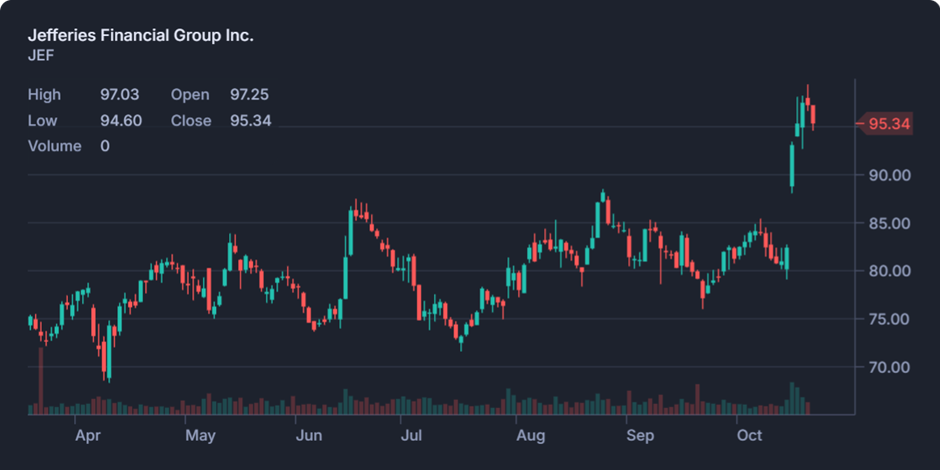Click the Open label in the legend

point(190,95)
